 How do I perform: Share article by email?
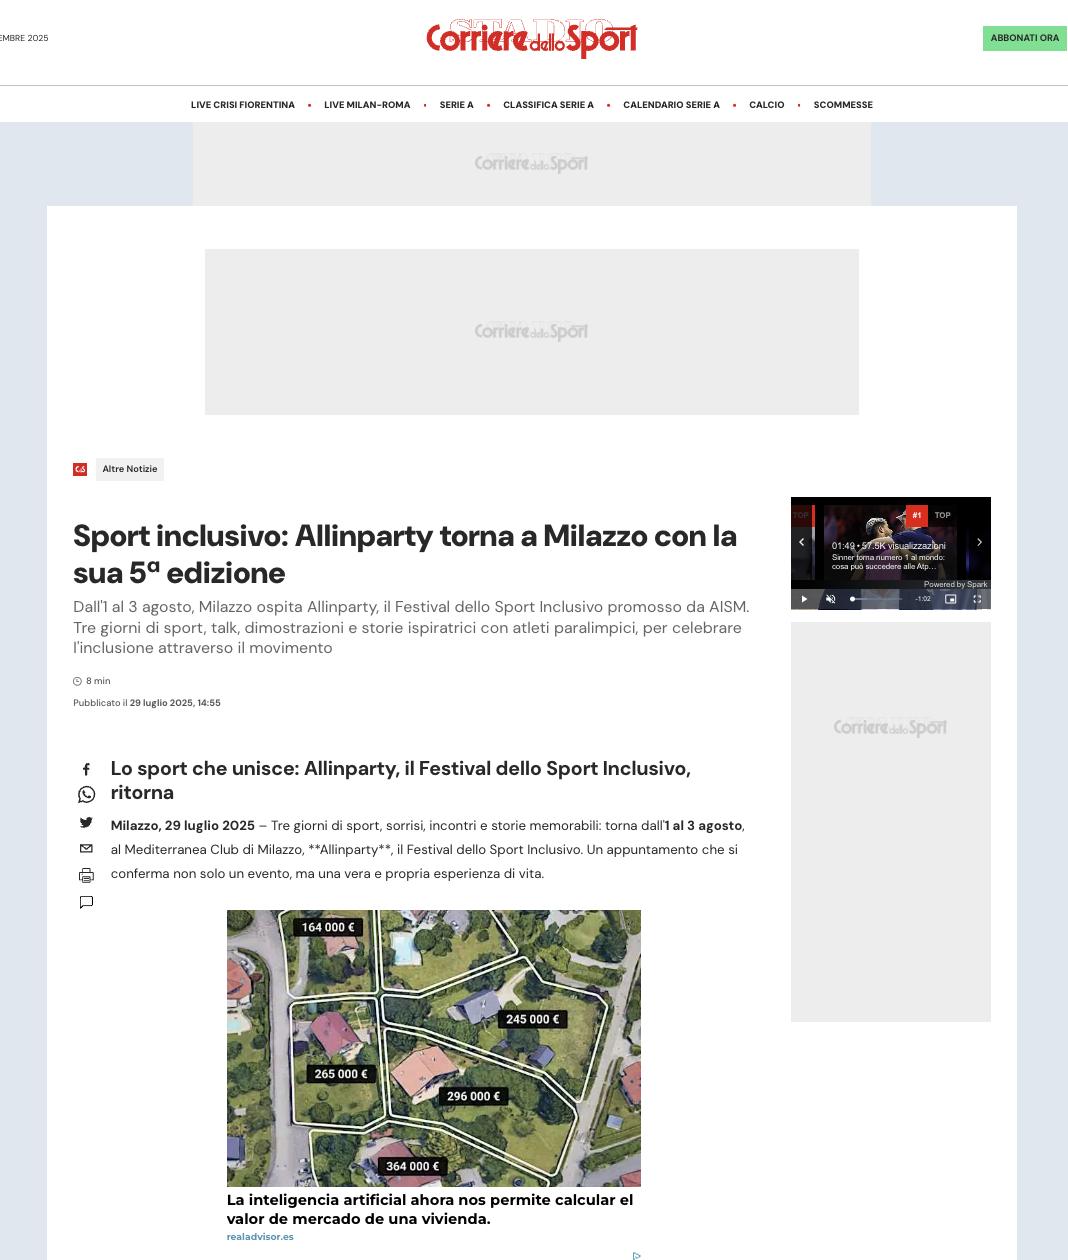pos(86,849)
